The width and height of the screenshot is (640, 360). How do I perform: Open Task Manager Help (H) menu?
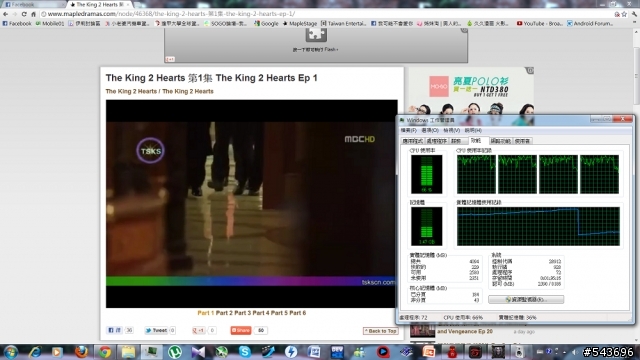(x=473, y=130)
